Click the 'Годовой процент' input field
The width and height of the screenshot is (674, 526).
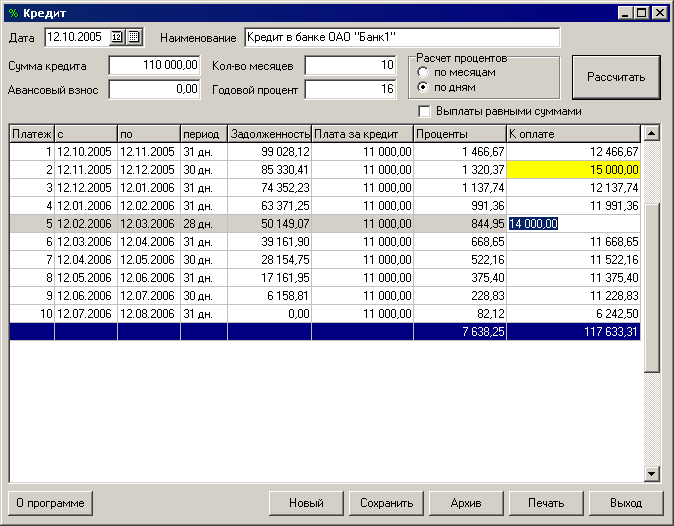click(350, 89)
